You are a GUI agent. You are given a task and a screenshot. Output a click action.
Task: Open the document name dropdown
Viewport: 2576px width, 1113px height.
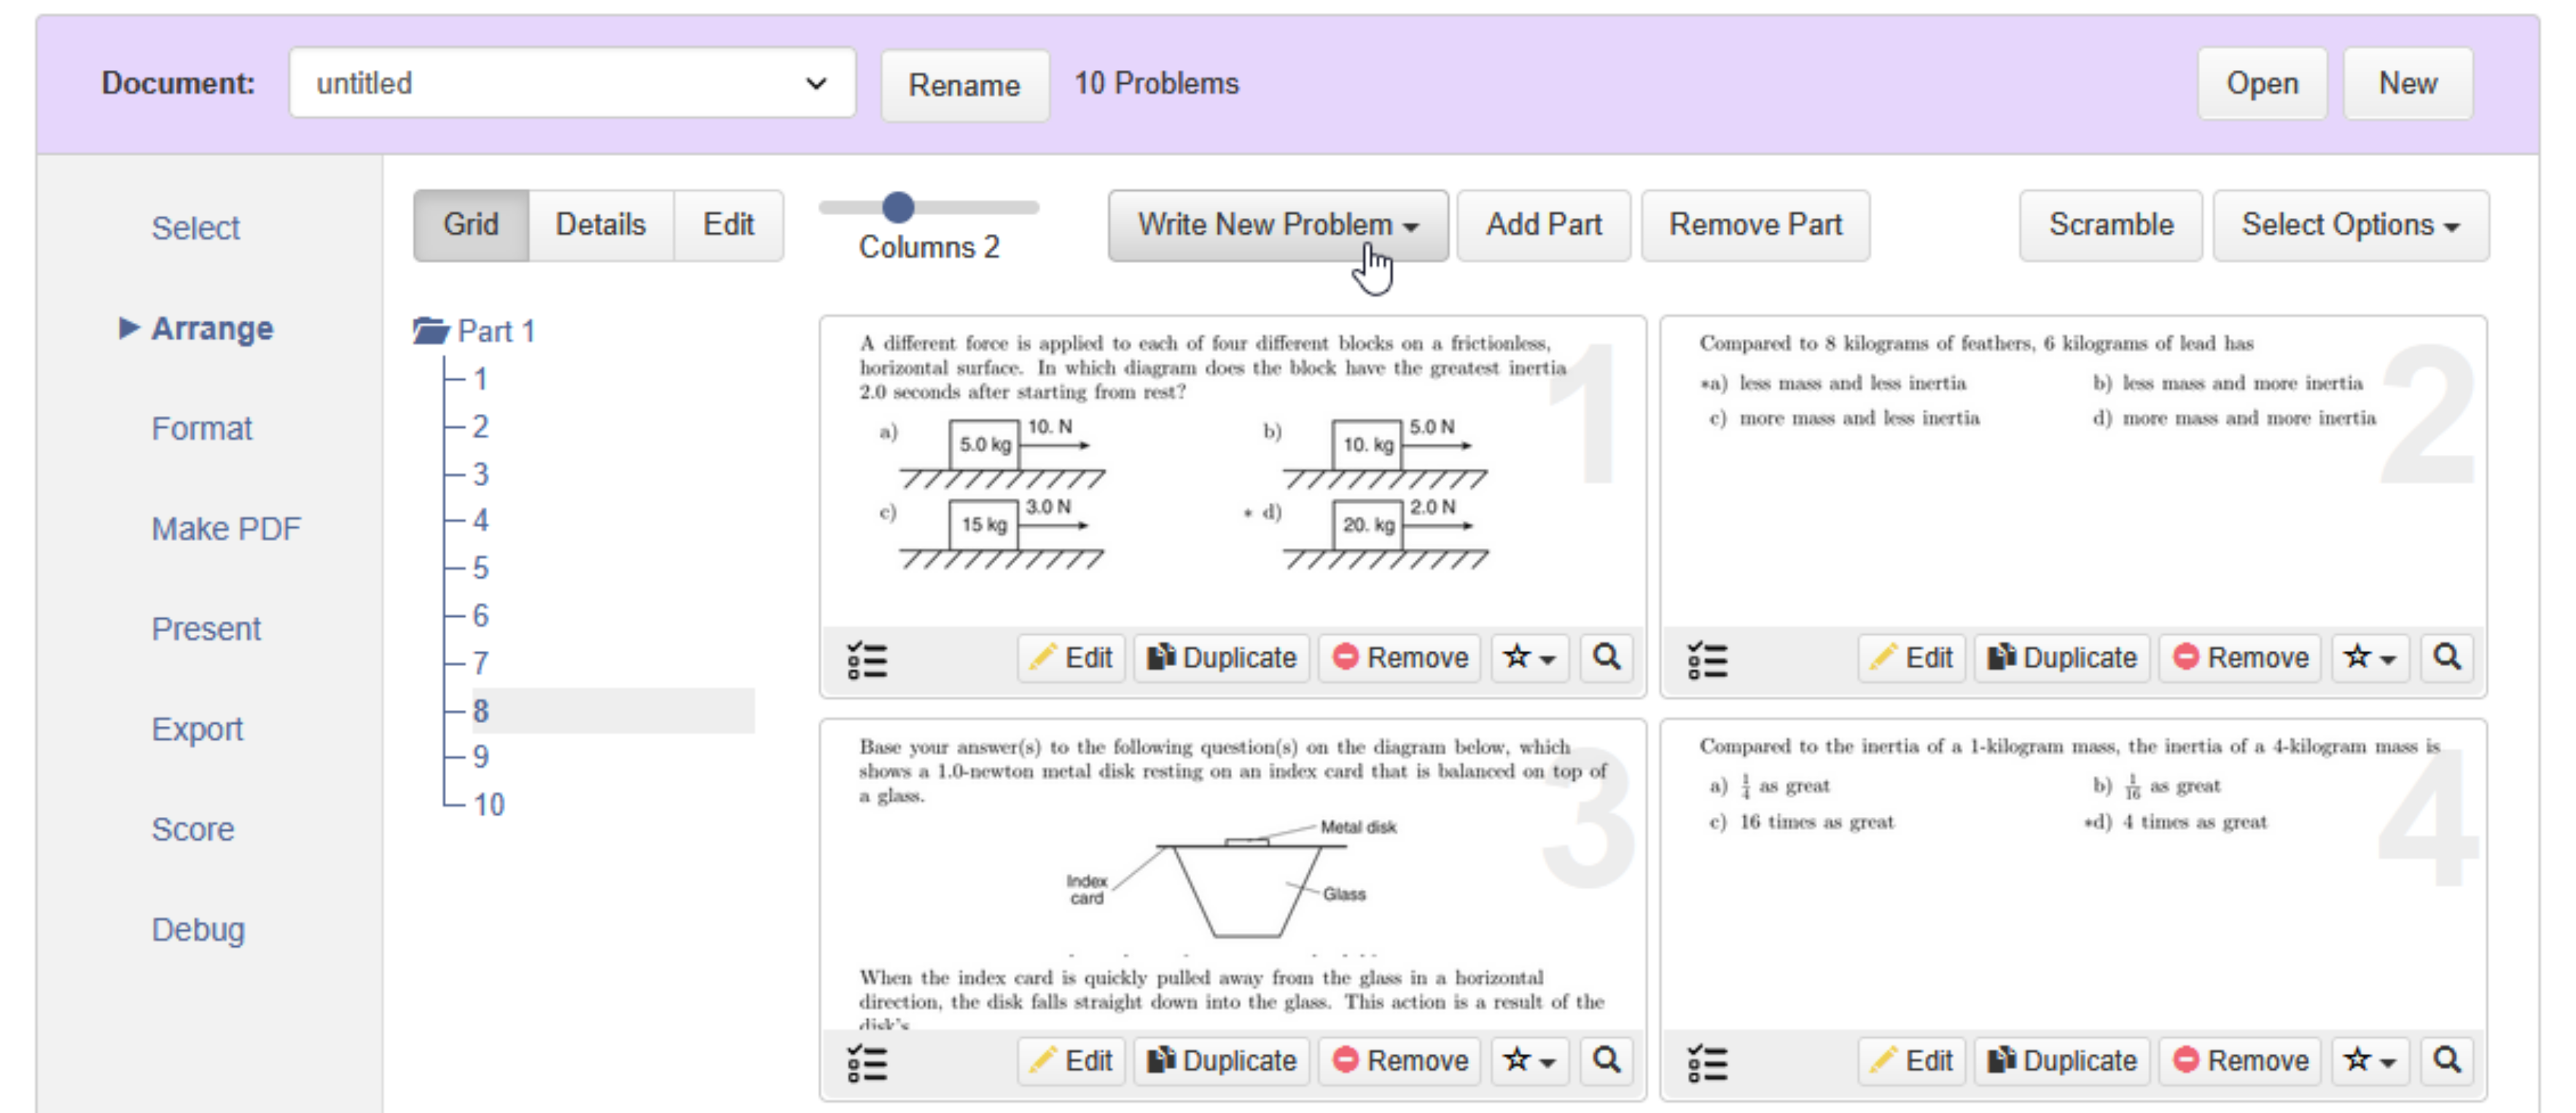click(x=572, y=83)
